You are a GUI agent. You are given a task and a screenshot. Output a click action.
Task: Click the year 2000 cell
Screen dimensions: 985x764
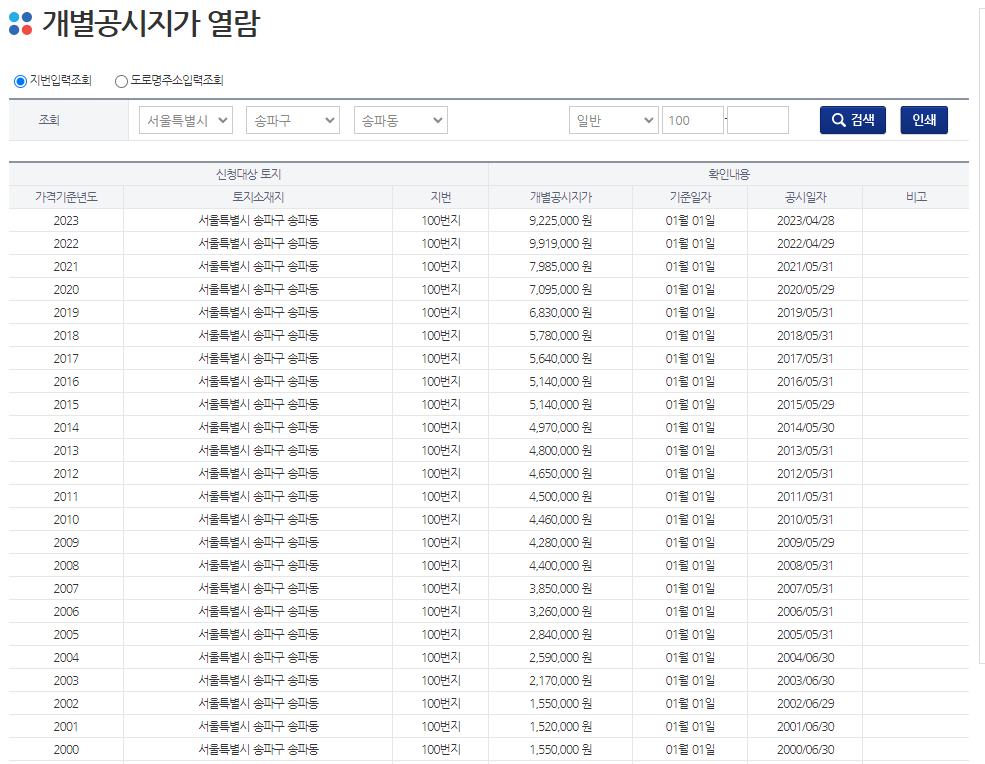click(66, 750)
